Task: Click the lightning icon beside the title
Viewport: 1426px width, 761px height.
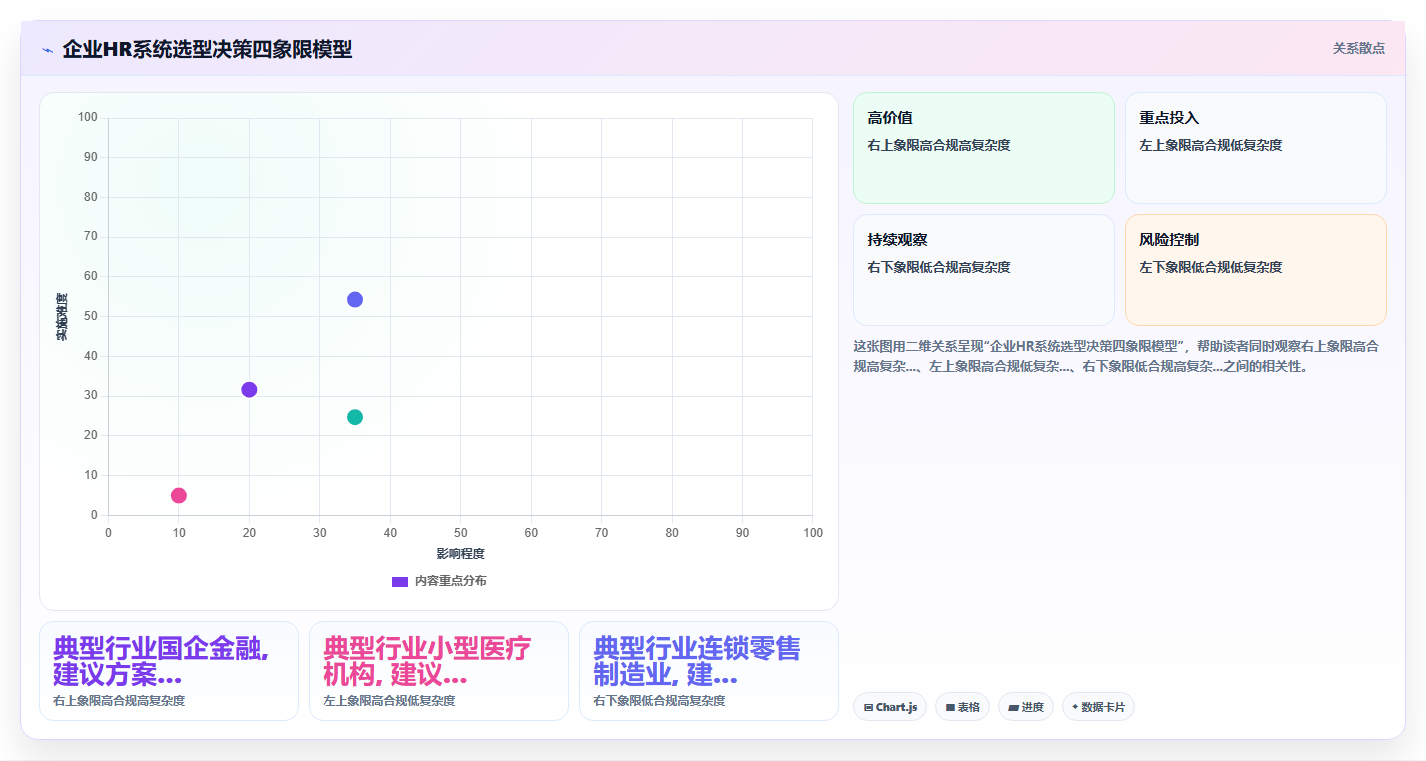Action: 47,49
